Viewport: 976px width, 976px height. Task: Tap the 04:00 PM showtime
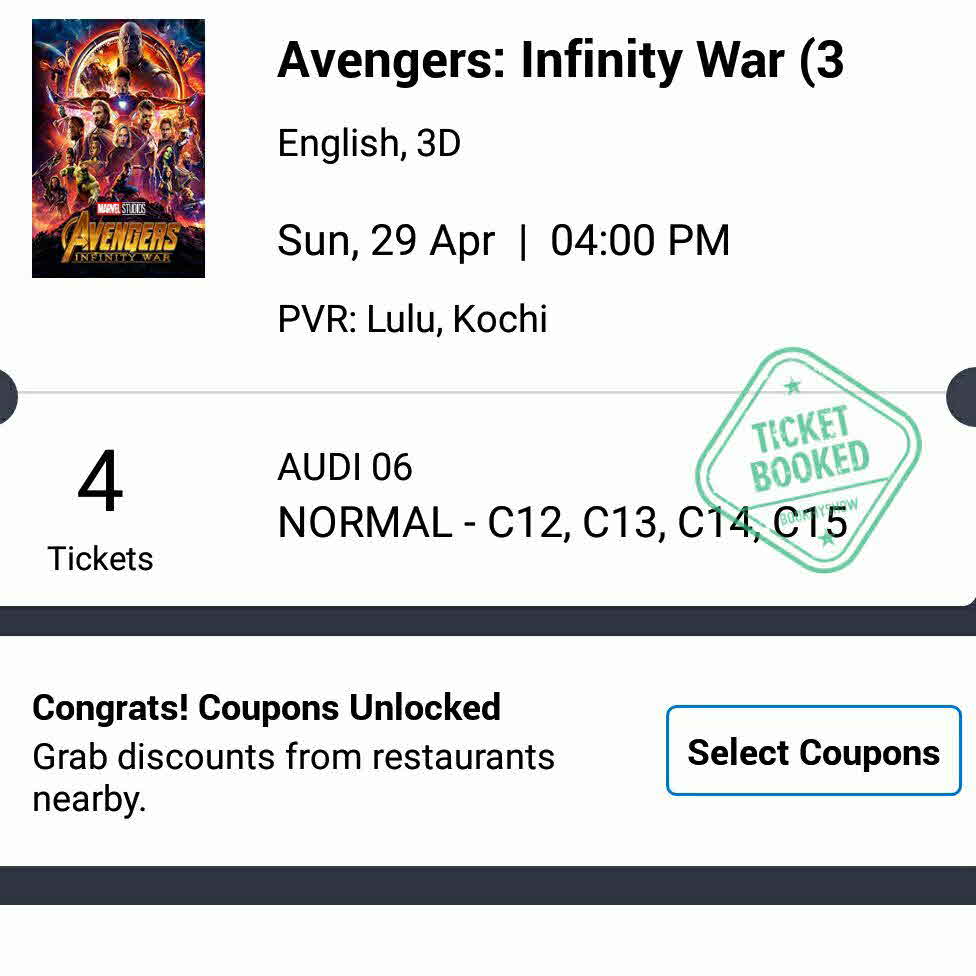coord(640,241)
